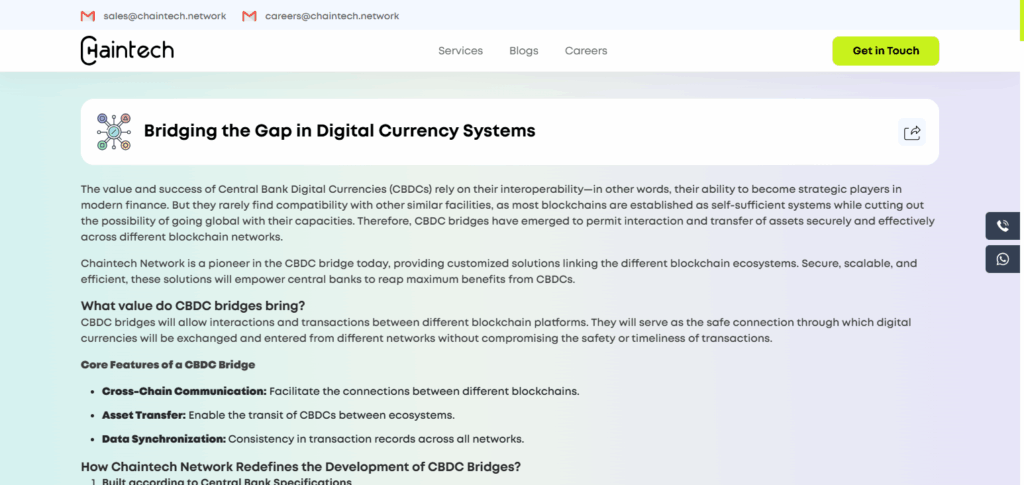Image resolution: width=1024 pixels, height=485 pixels.
Task: Open careers@chaintech.network email link
Action: point(332,16)
